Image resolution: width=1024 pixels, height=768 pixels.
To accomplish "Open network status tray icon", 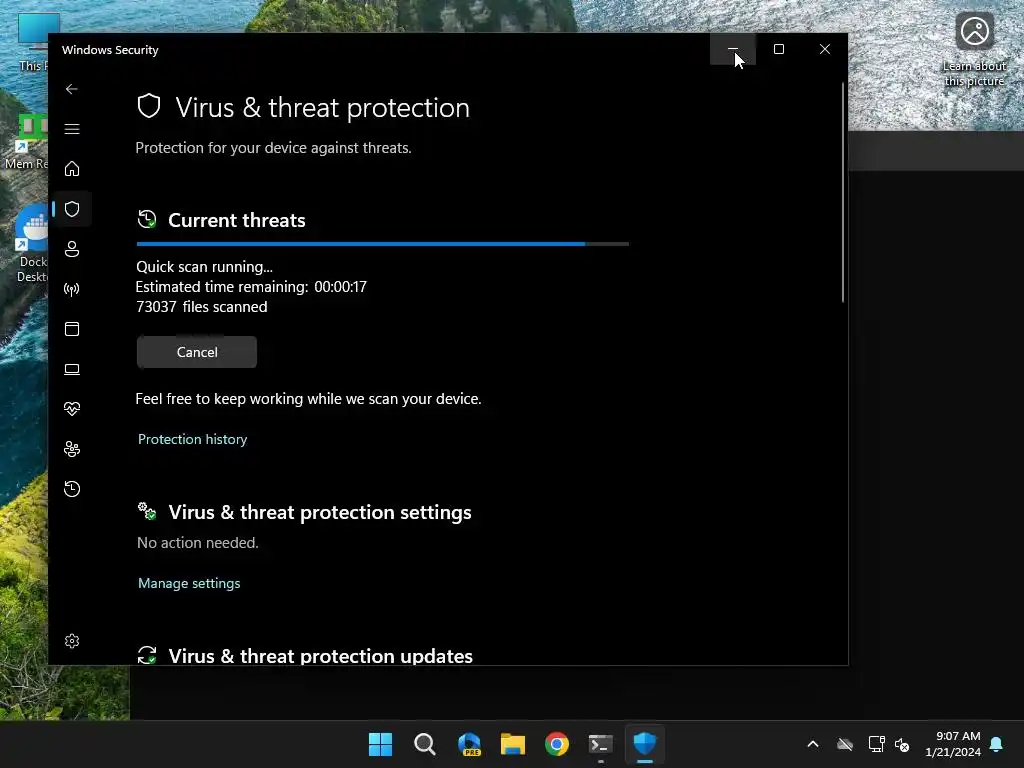I will pos(876,744).
